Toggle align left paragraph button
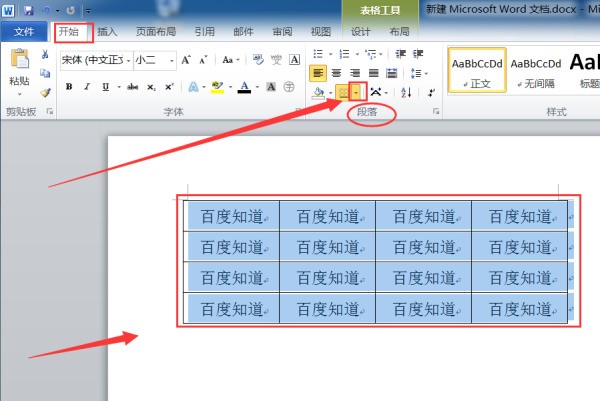This screenshot has width=600, height=401. (318, 73)
